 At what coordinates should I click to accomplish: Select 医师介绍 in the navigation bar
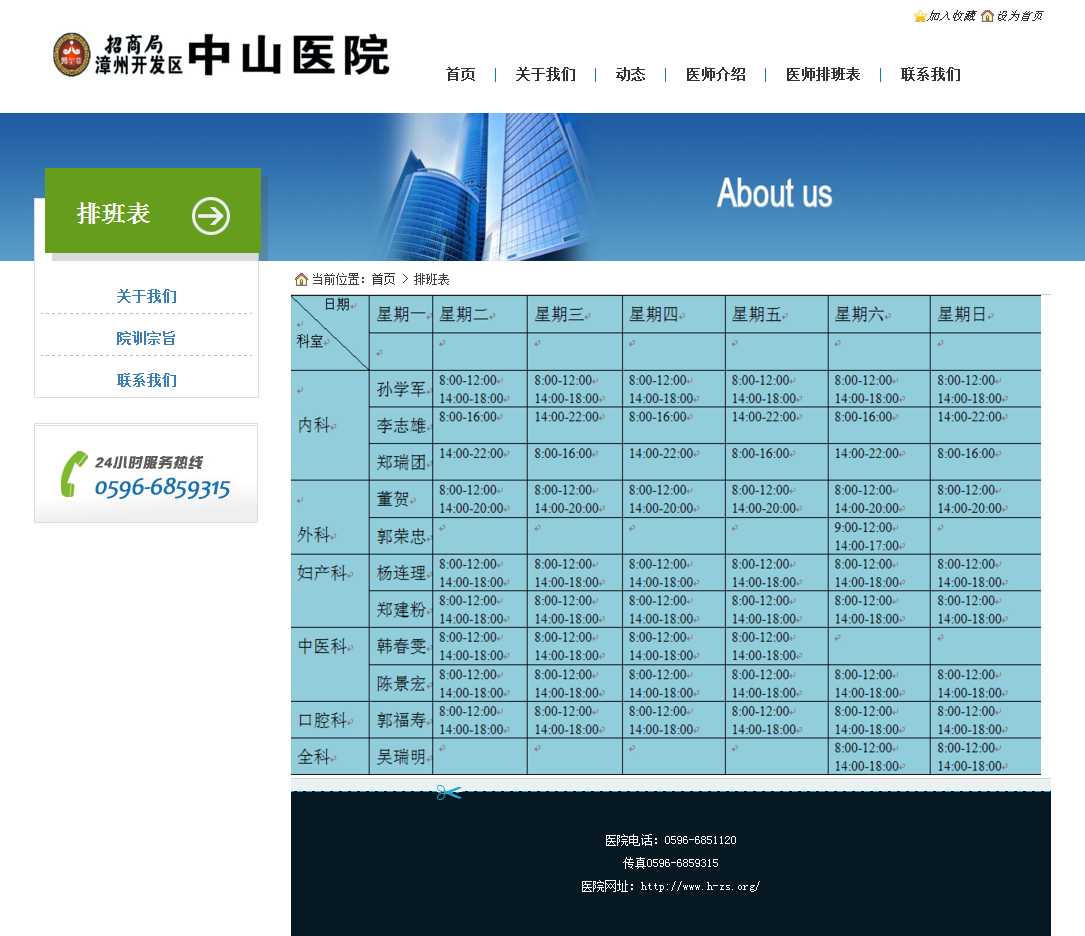point(715,75)
